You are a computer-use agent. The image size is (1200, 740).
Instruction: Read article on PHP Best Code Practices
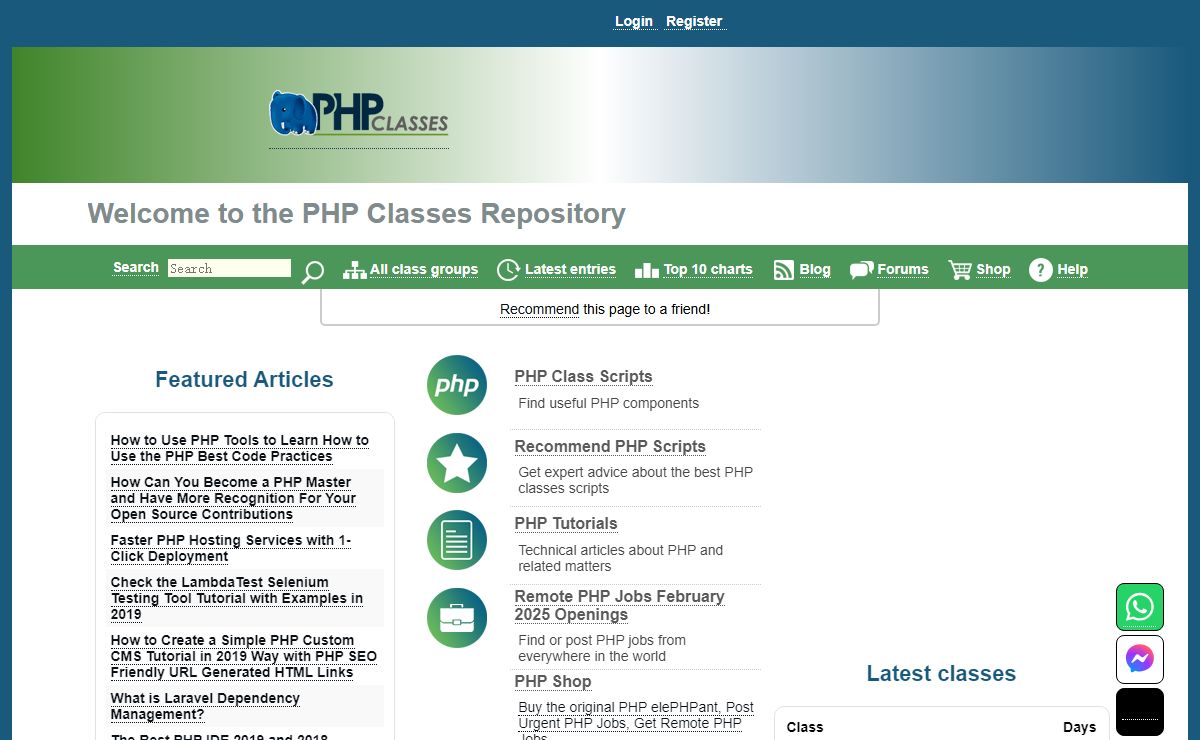click(x=240, y=448)
